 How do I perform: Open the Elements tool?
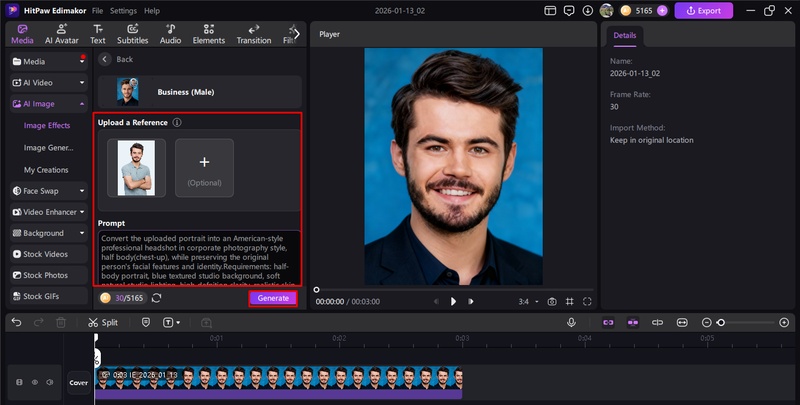coord(209,34)
